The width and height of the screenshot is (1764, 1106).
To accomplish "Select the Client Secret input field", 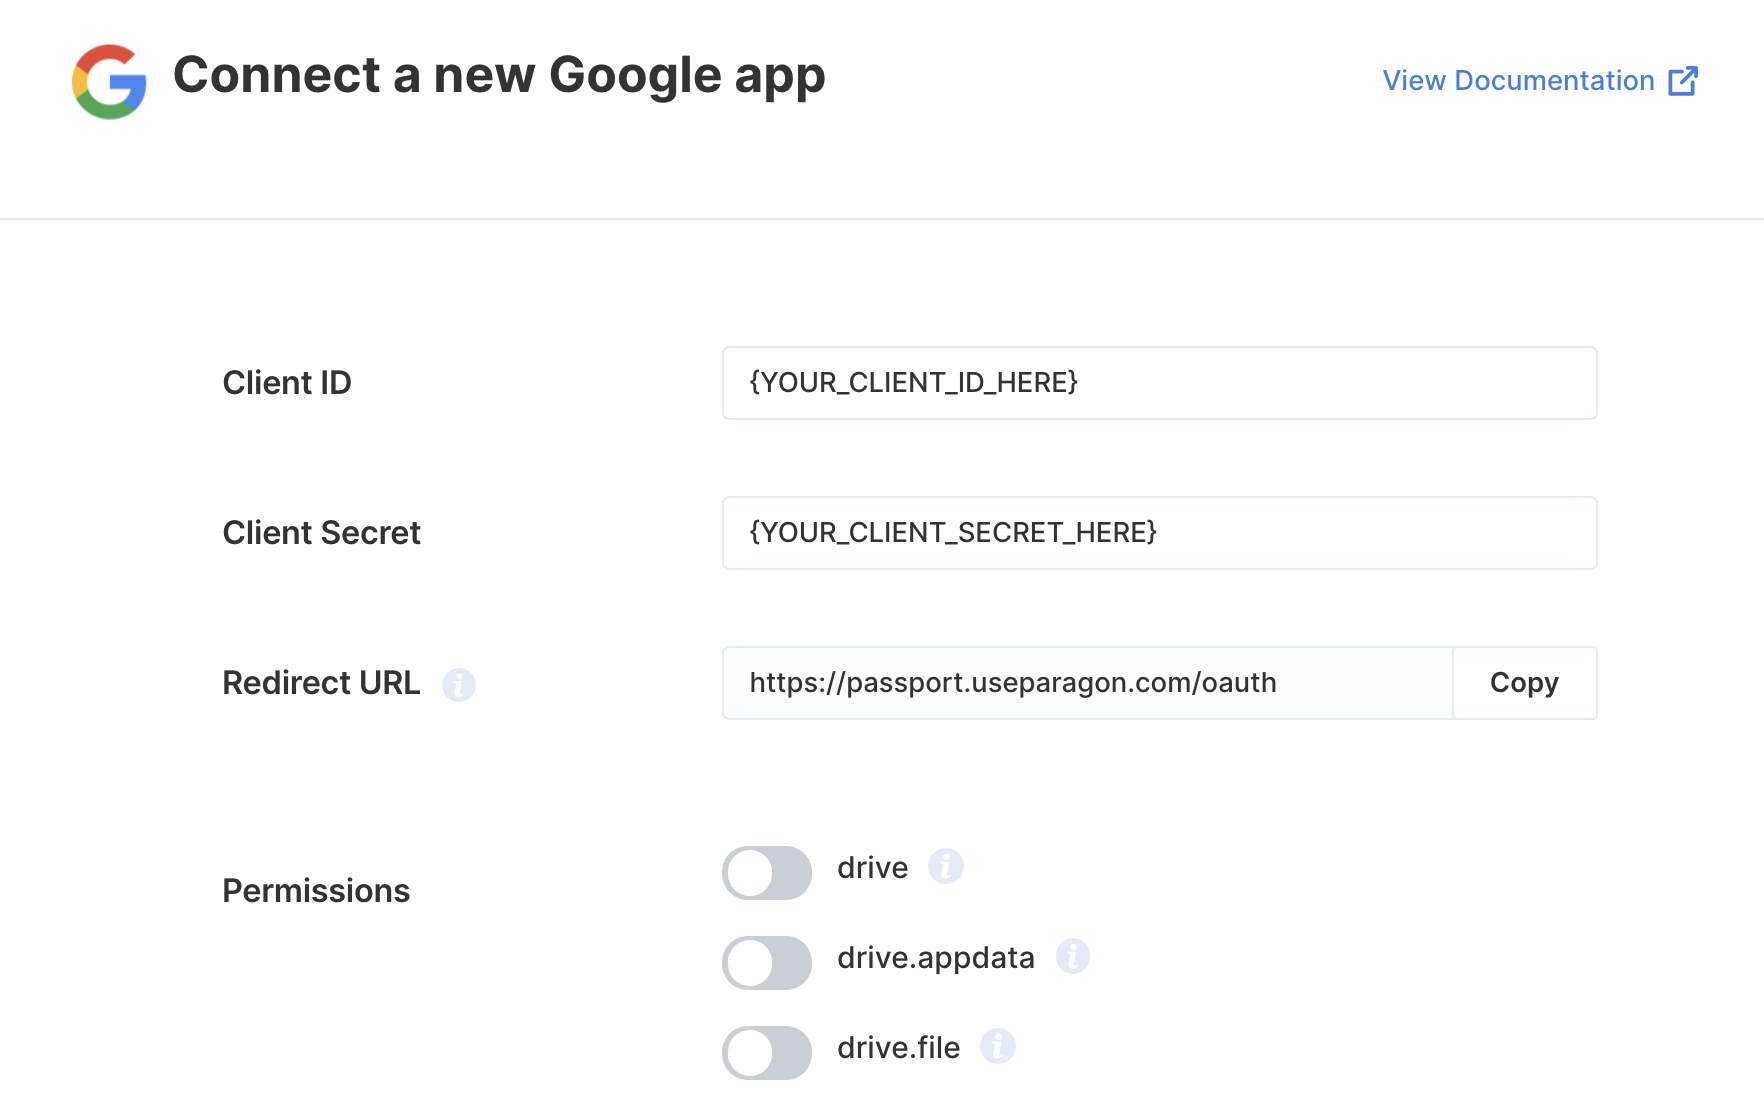I will point(1160,533).
